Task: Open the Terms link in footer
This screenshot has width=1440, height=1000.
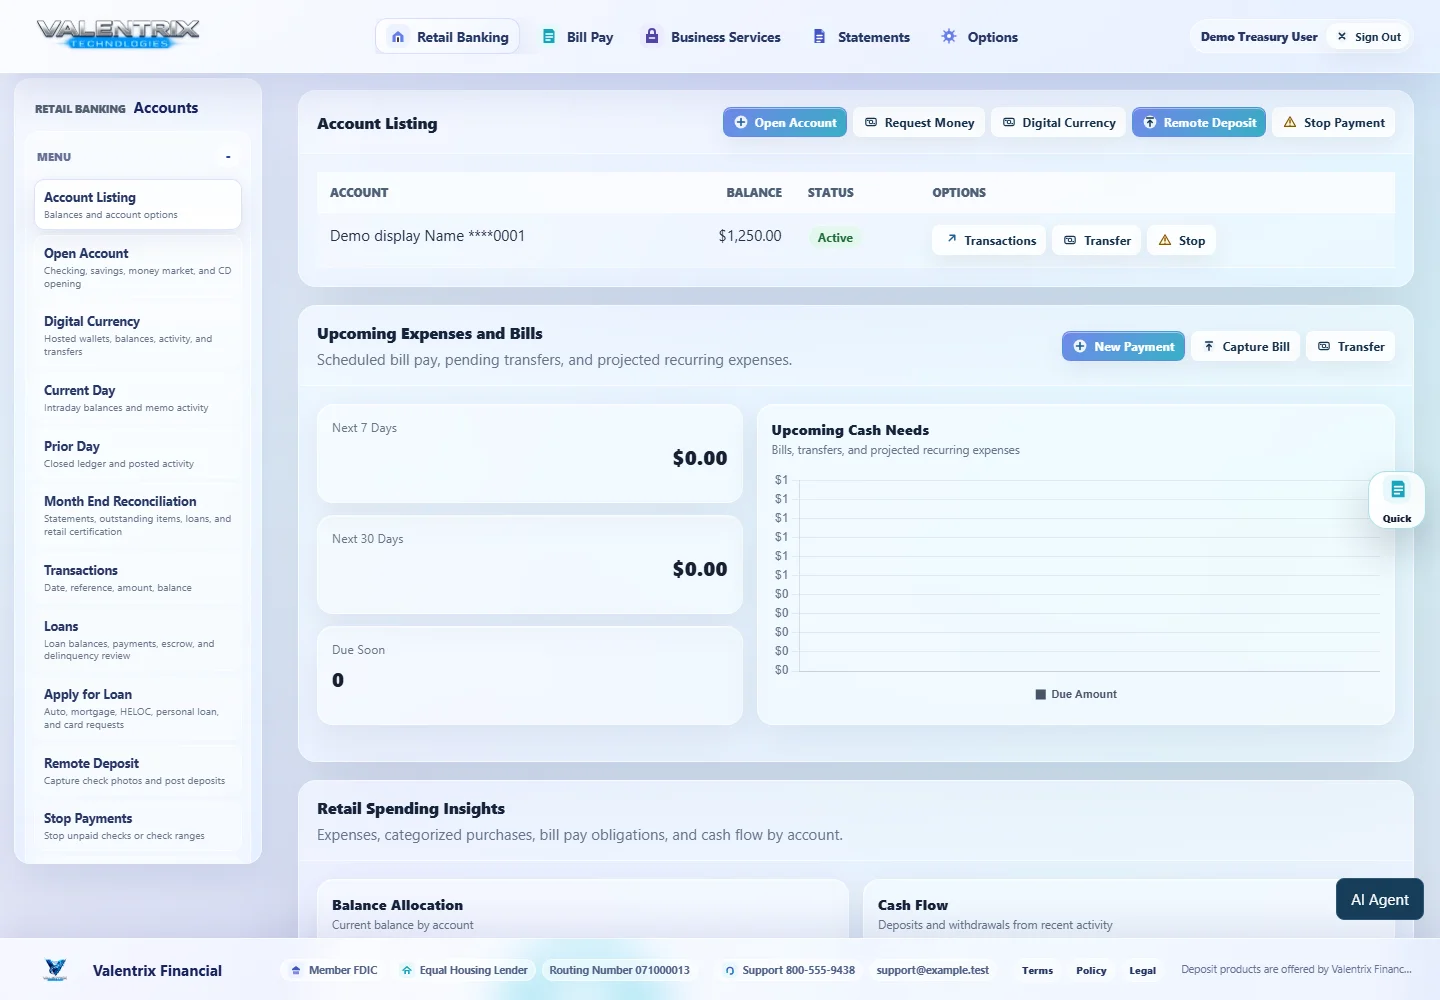Action: 1037,970
